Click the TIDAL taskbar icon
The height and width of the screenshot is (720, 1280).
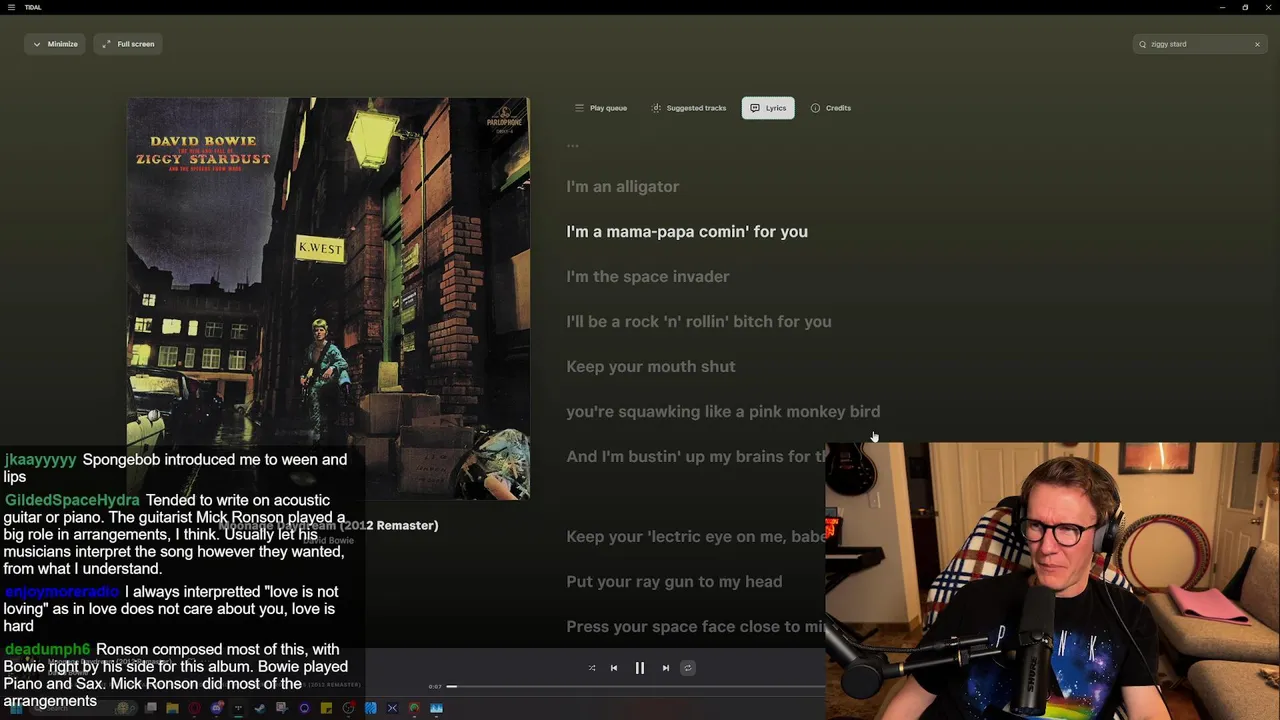[238, 708]
